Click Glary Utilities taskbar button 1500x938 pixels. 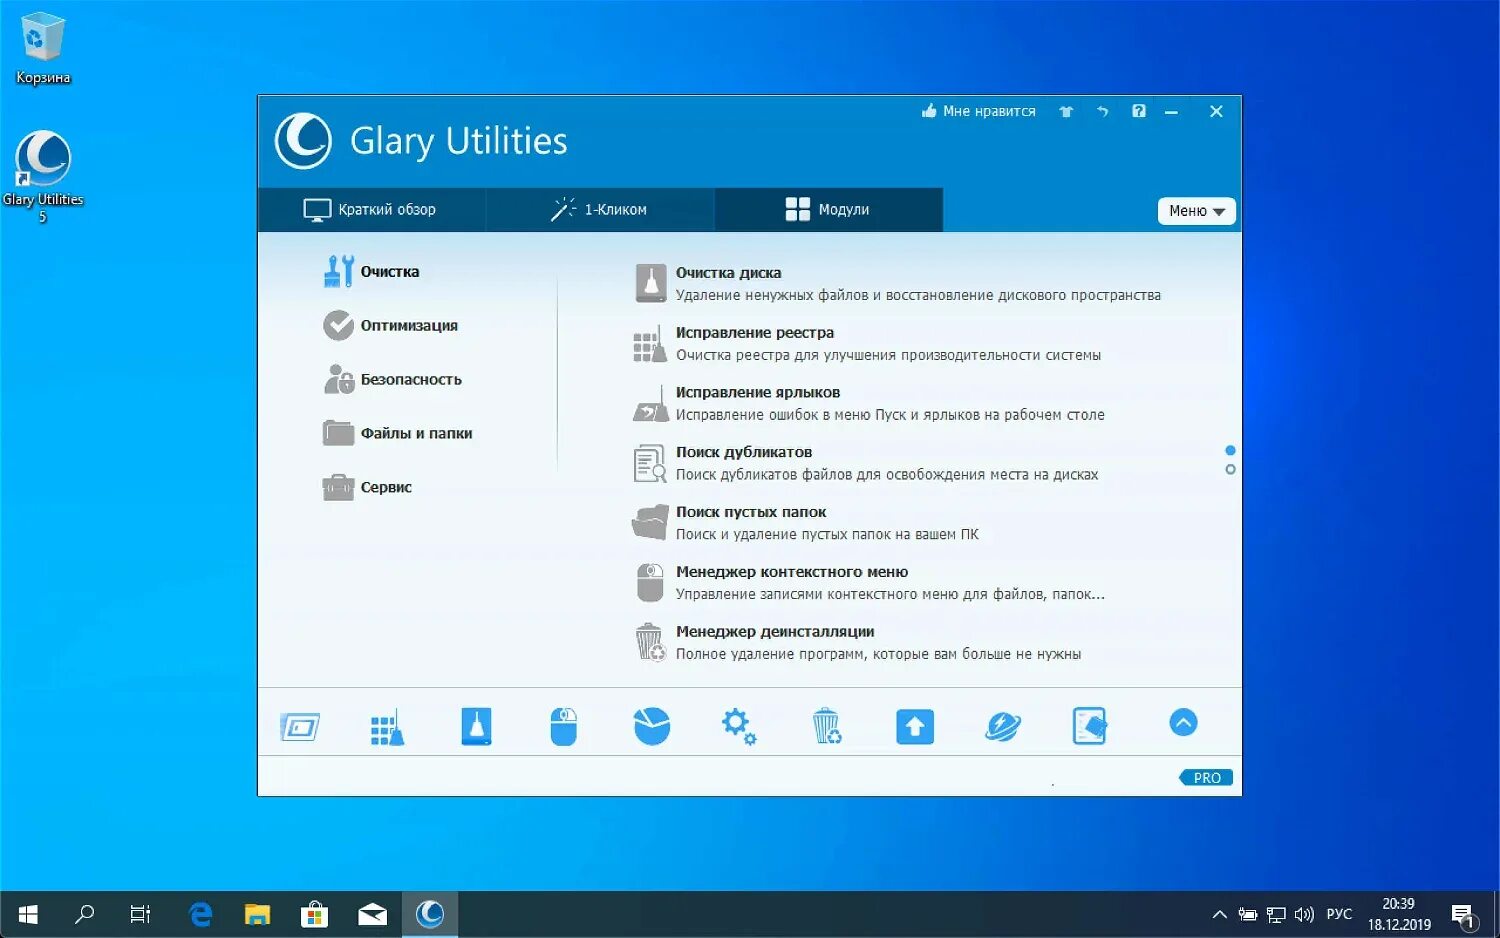click(430, 914)
